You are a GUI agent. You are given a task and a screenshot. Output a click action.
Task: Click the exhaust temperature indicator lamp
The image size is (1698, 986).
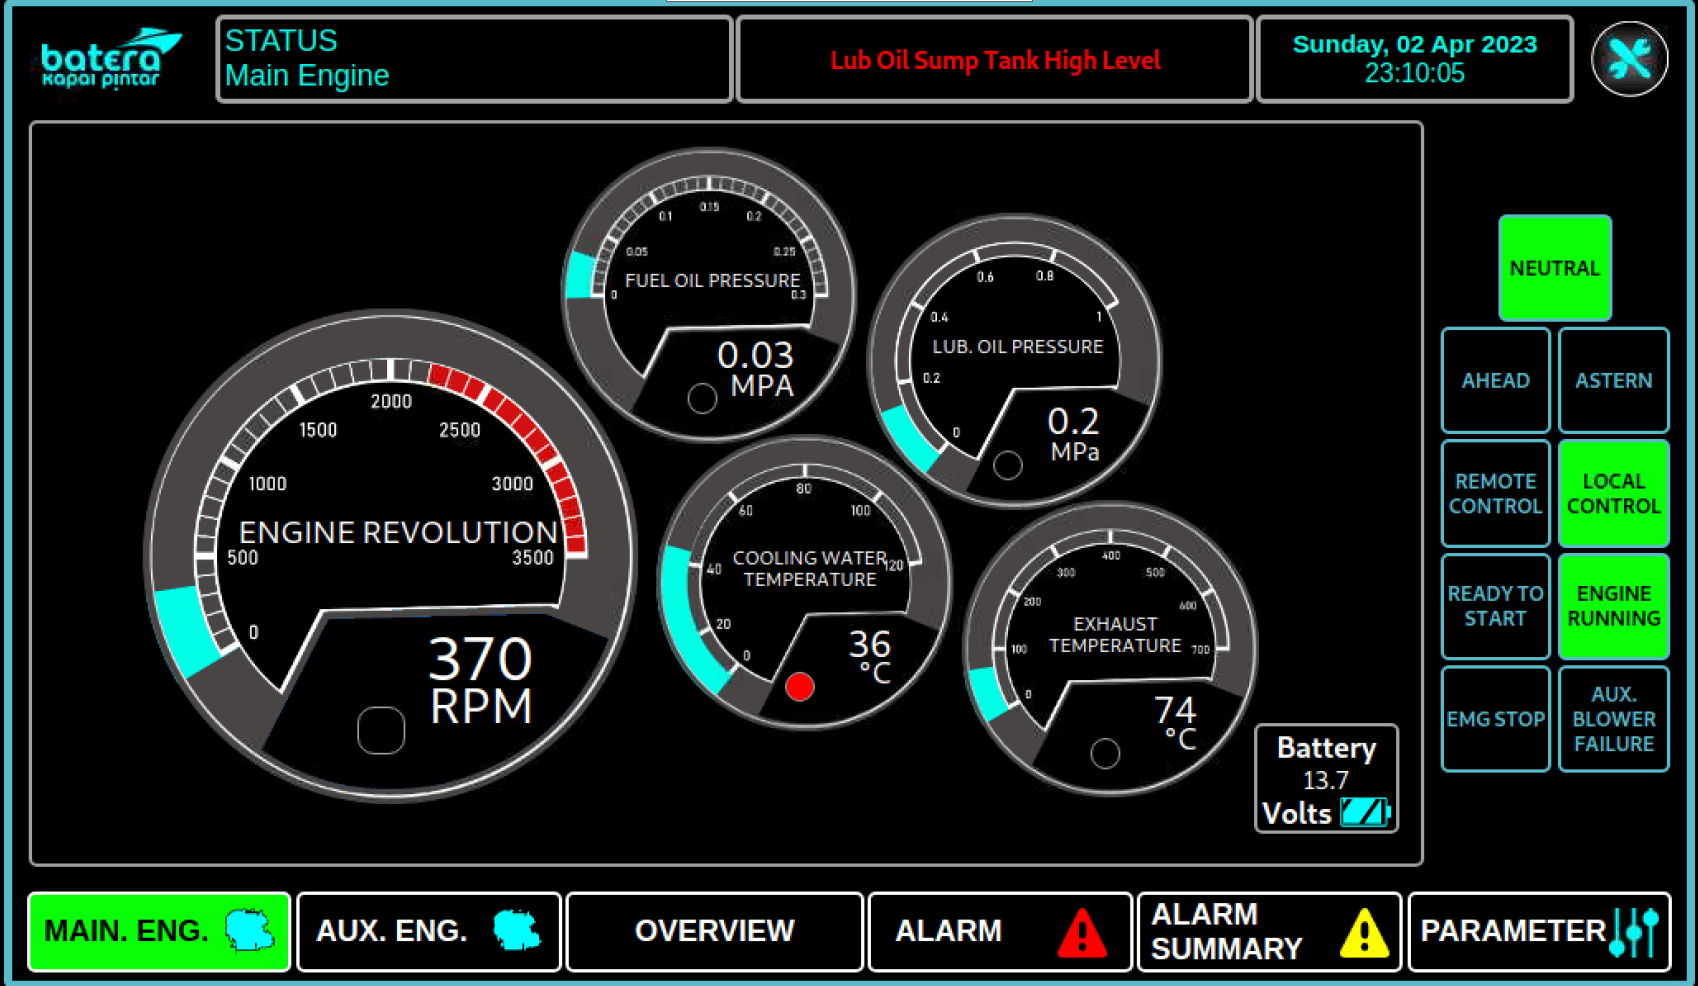click(x=1105, y=753)
